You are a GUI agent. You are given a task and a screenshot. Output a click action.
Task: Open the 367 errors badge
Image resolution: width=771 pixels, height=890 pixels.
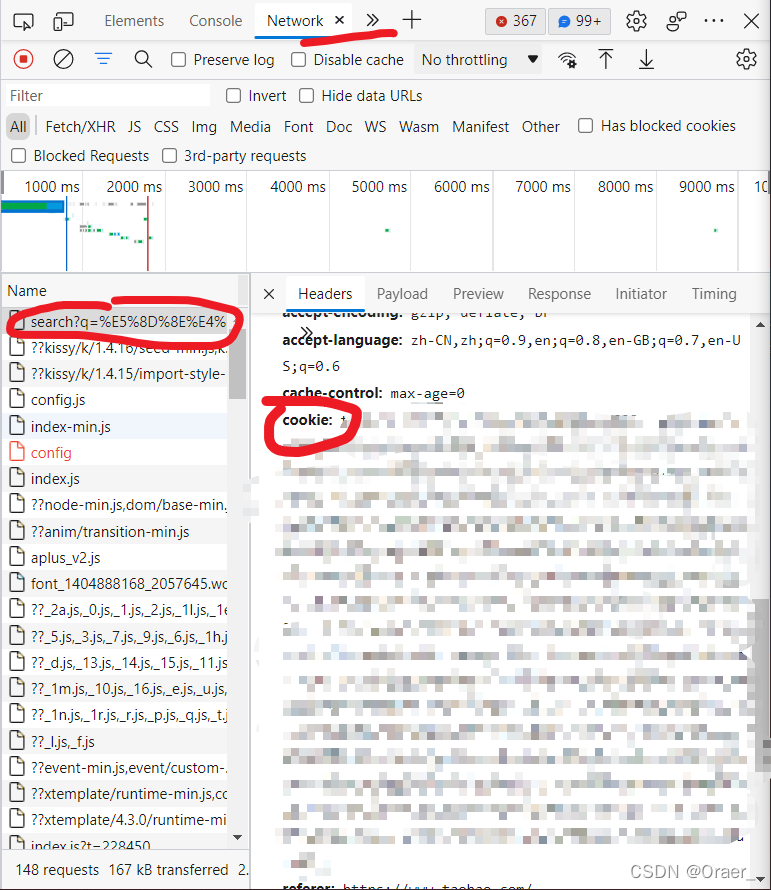[x=516, y=22]
